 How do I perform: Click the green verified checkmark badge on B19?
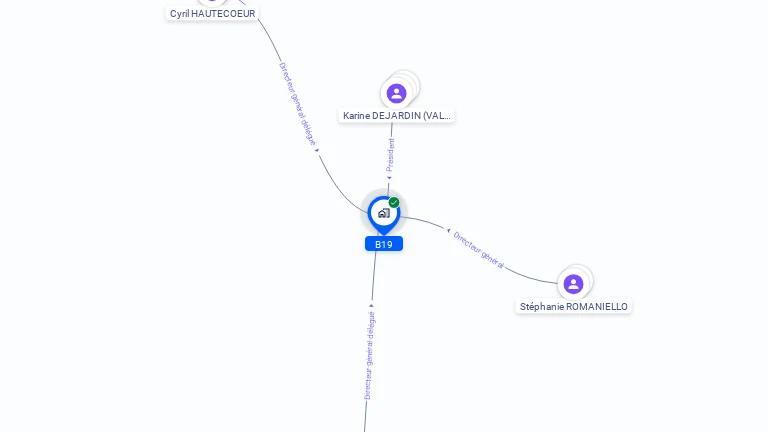point(394,202)
